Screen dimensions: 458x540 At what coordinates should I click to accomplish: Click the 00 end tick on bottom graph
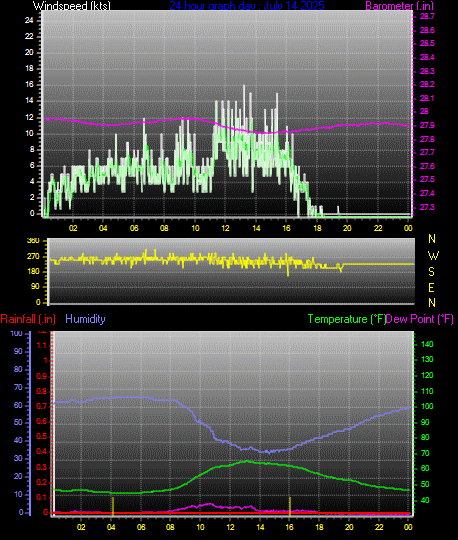[x=408, y=527]
